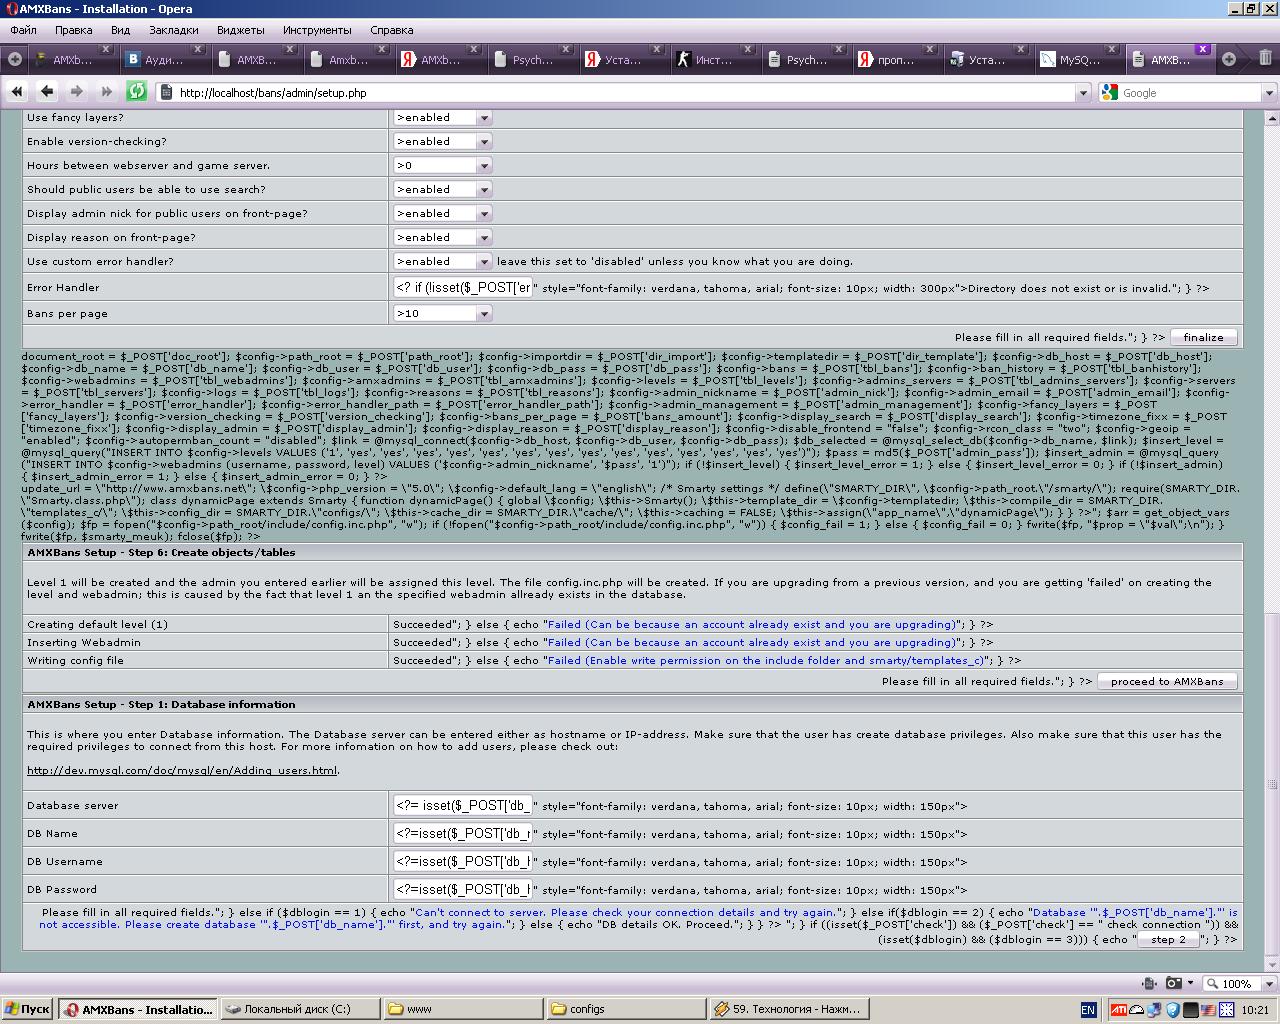Open the Закладки menu
The width and height of the screenshot is (1280, 1024).
coord(174,30)
